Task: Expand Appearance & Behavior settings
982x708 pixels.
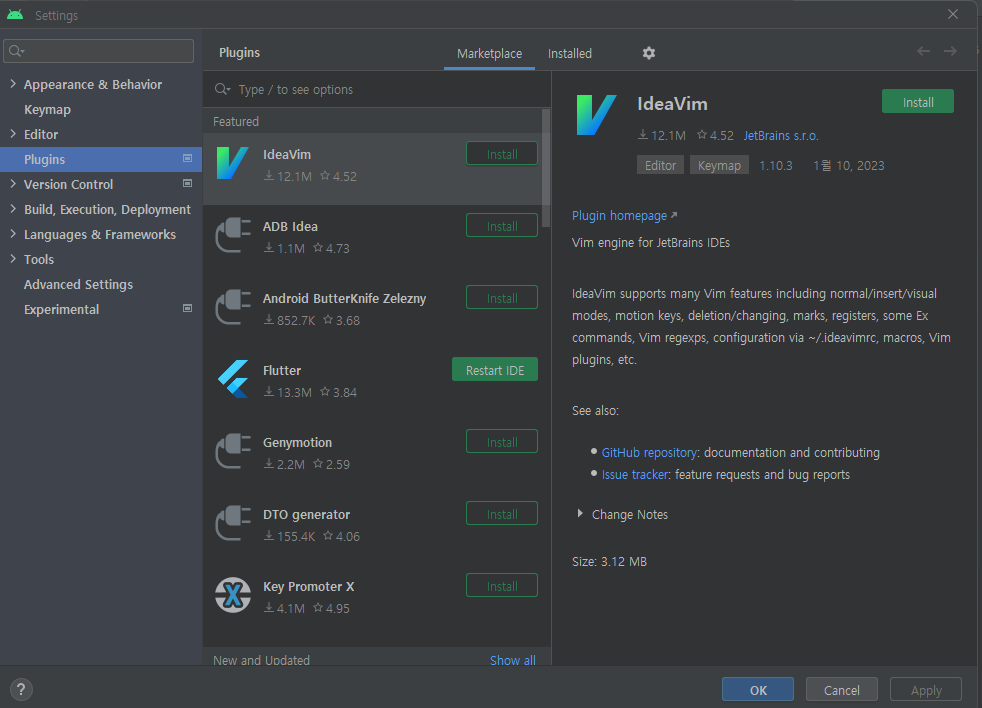Action: click(x=13, y=83)
